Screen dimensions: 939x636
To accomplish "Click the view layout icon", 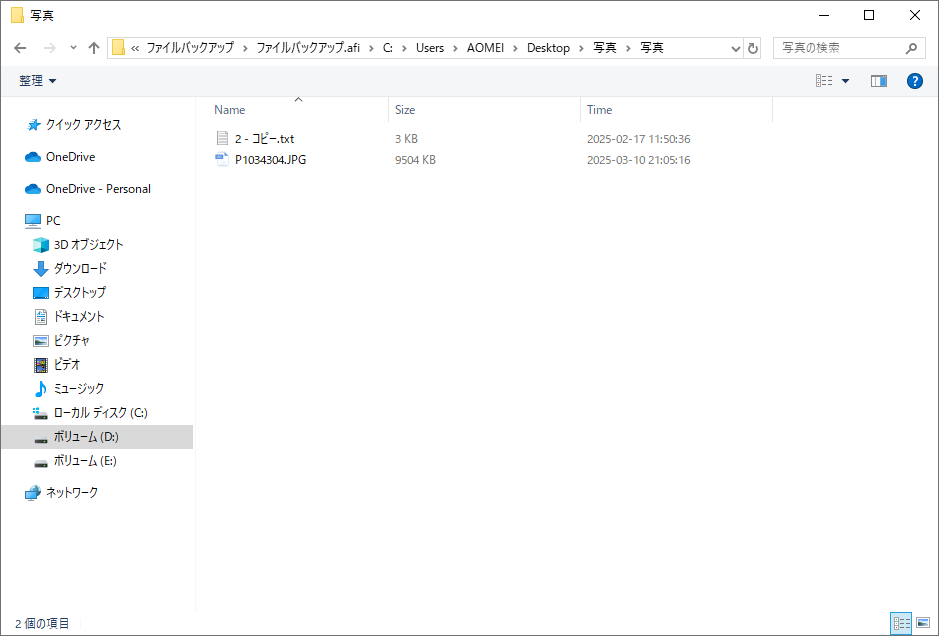I will [x=824, y=80].
